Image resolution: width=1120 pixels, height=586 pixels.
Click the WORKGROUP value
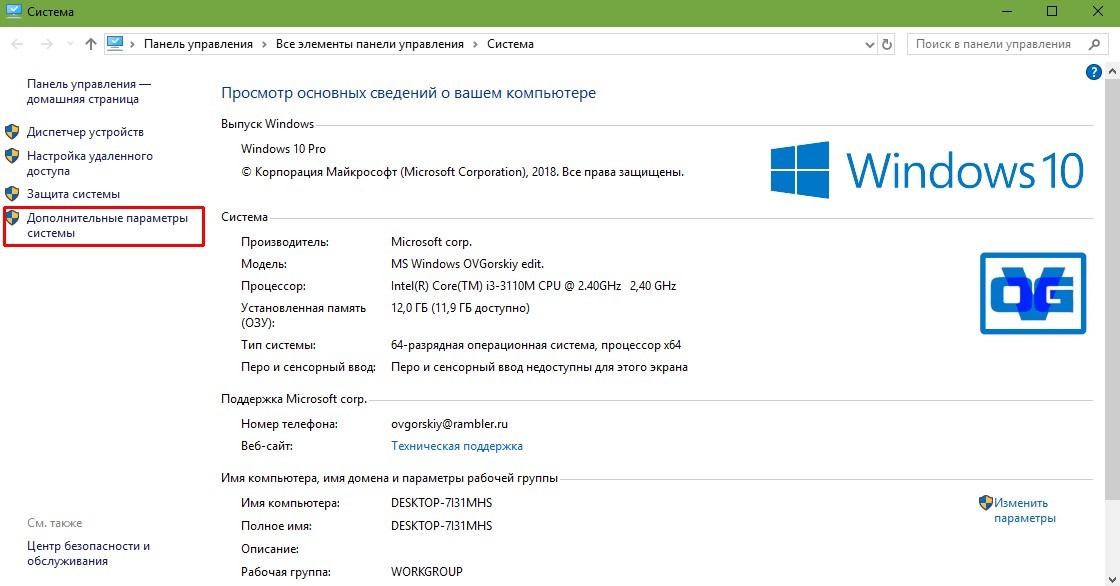click(426, 572)
